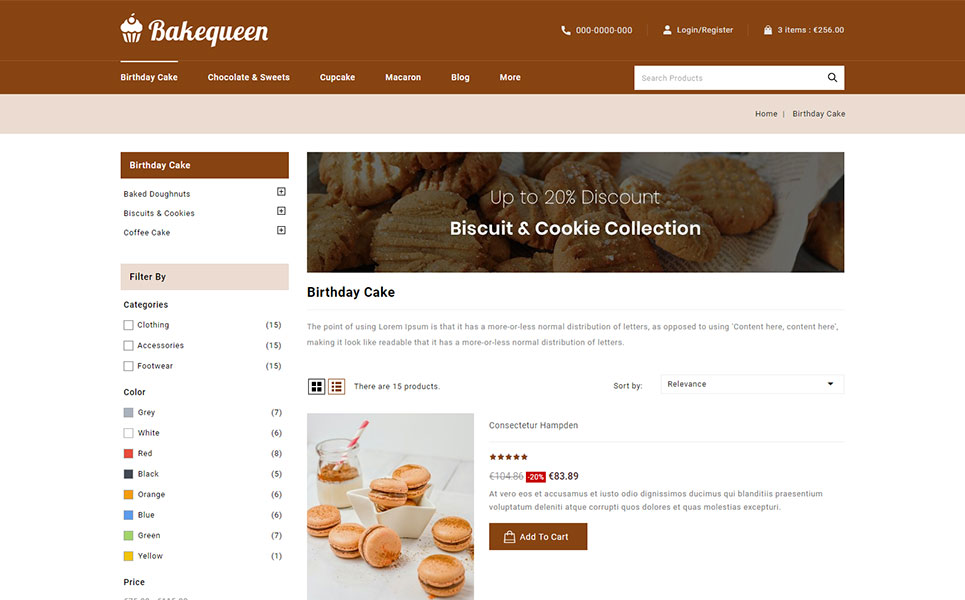The width and height of the screenshot is (965, 600).
Task: Go to Home breadcrumb link
Action: pos(766,114)
